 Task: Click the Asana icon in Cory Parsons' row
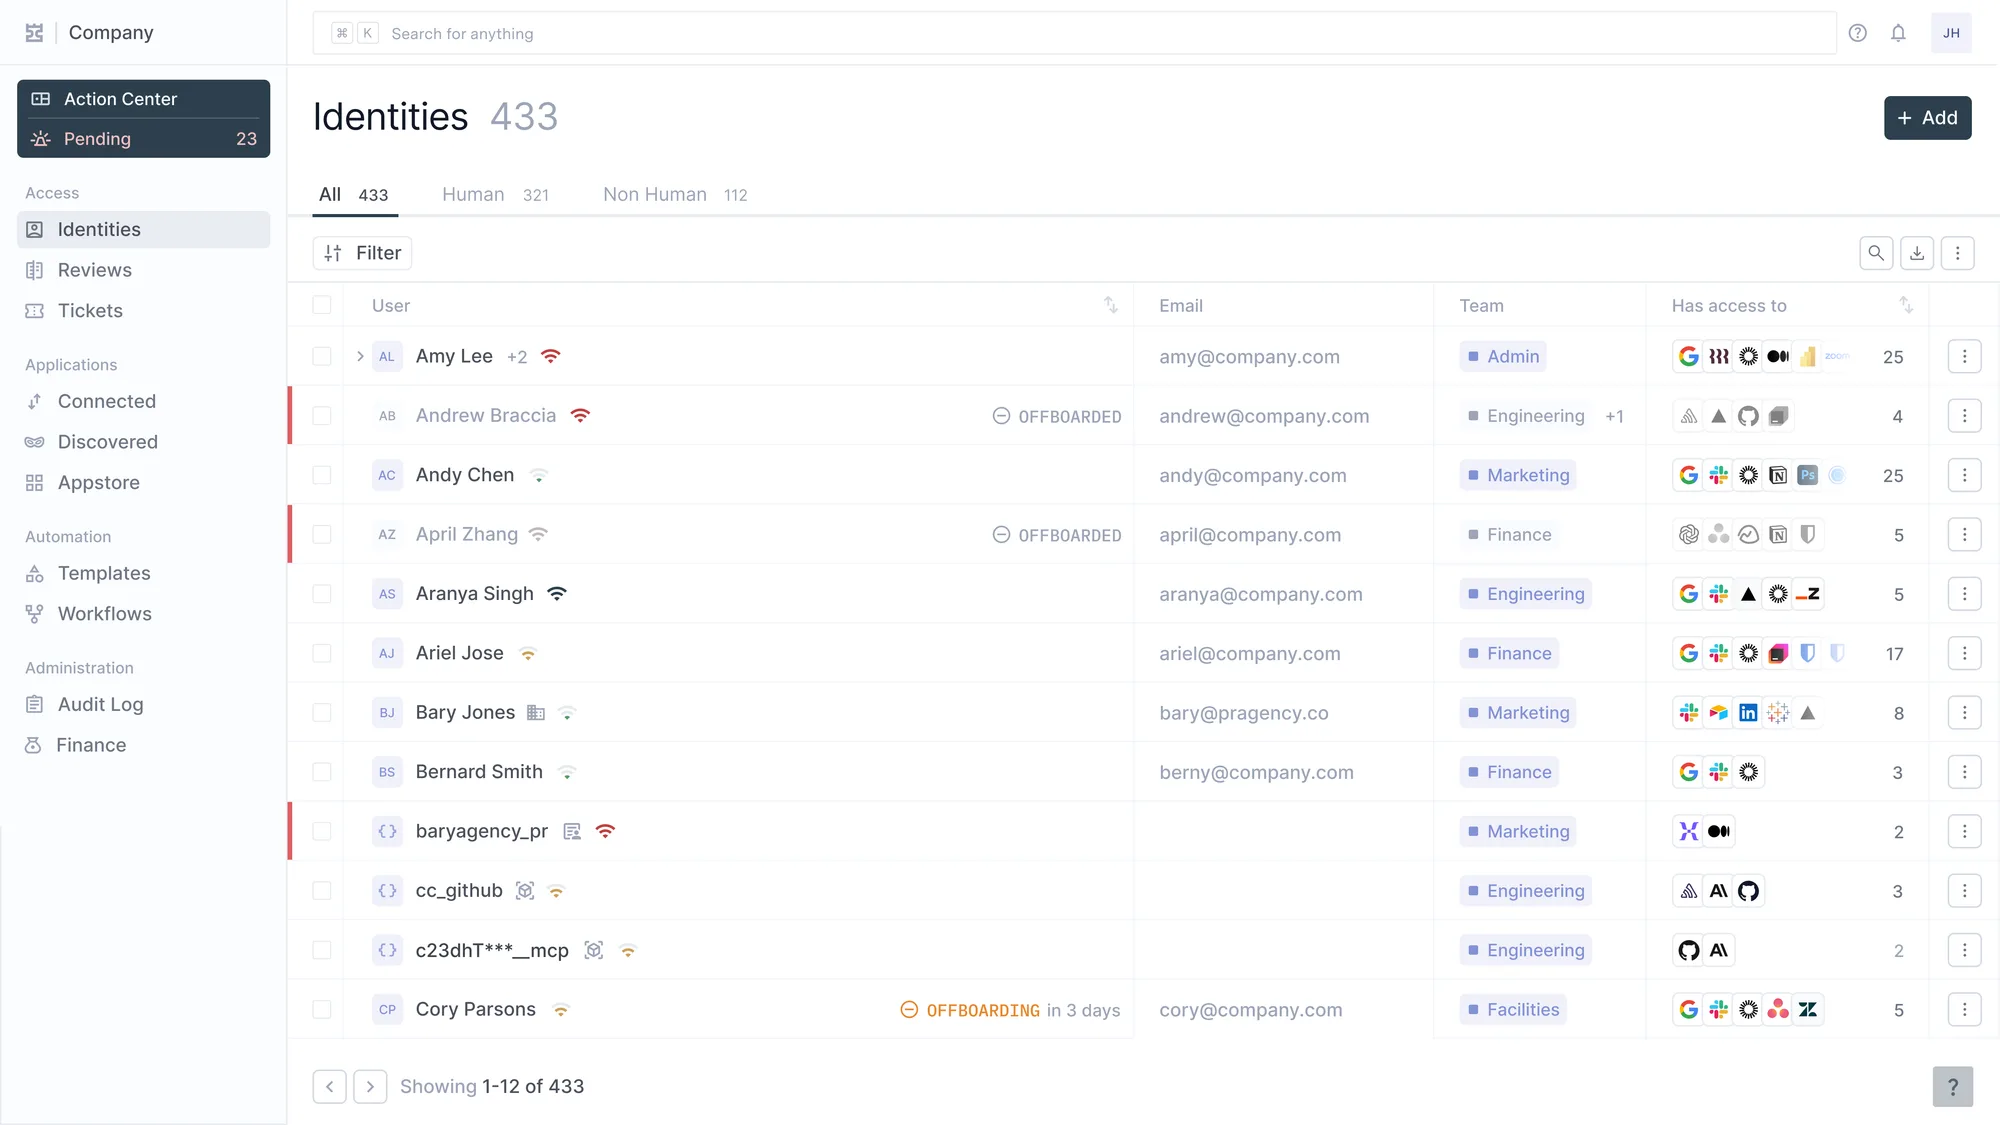1778,1010
